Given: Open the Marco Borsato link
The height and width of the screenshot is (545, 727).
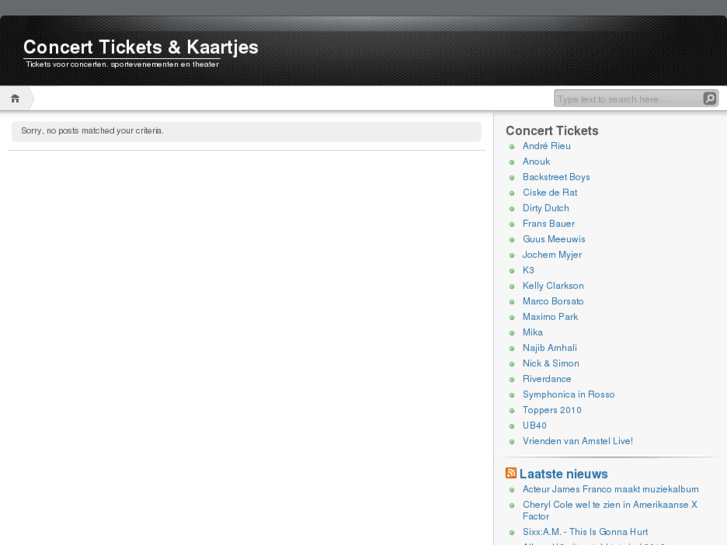Looking at the screenshot, I should click(553, 301).
